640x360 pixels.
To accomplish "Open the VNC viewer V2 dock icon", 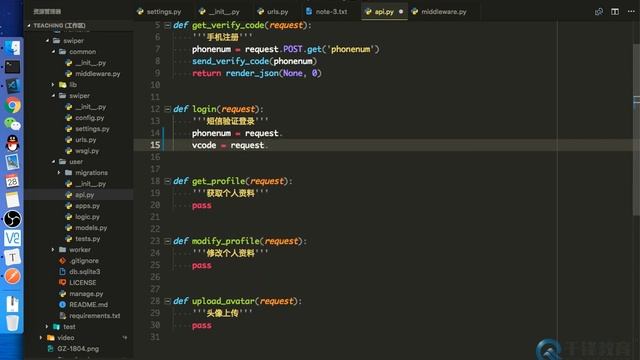I will pos(12,238).
